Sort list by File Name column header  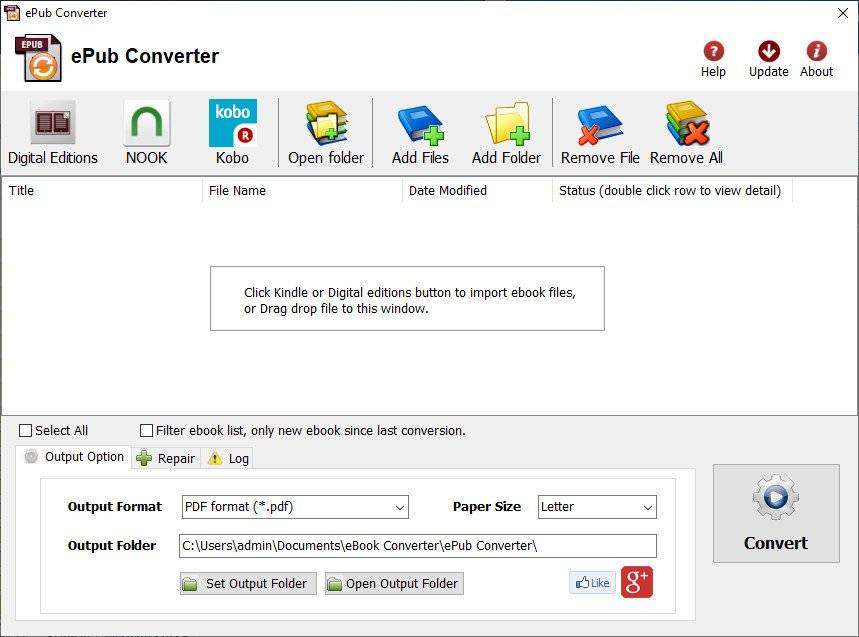click(x=302, y=191)
